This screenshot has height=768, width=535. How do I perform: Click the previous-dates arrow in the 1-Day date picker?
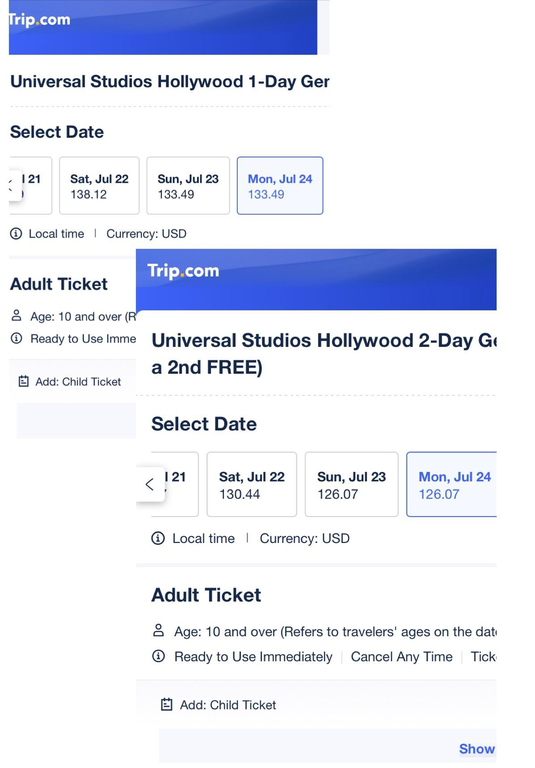click(14, 186)
